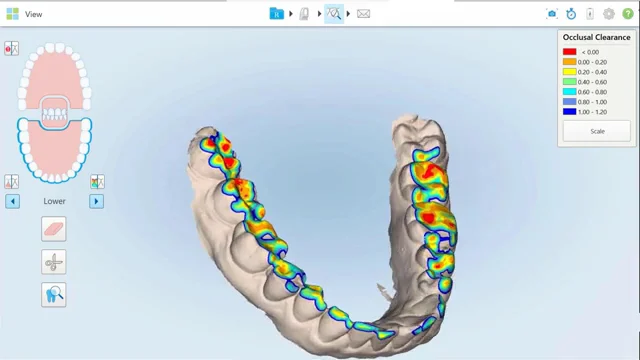Image resolution: width=640 pixels, height=360 pixels.
Task: Open the Send envelope step
Action: tap(363, 14)
